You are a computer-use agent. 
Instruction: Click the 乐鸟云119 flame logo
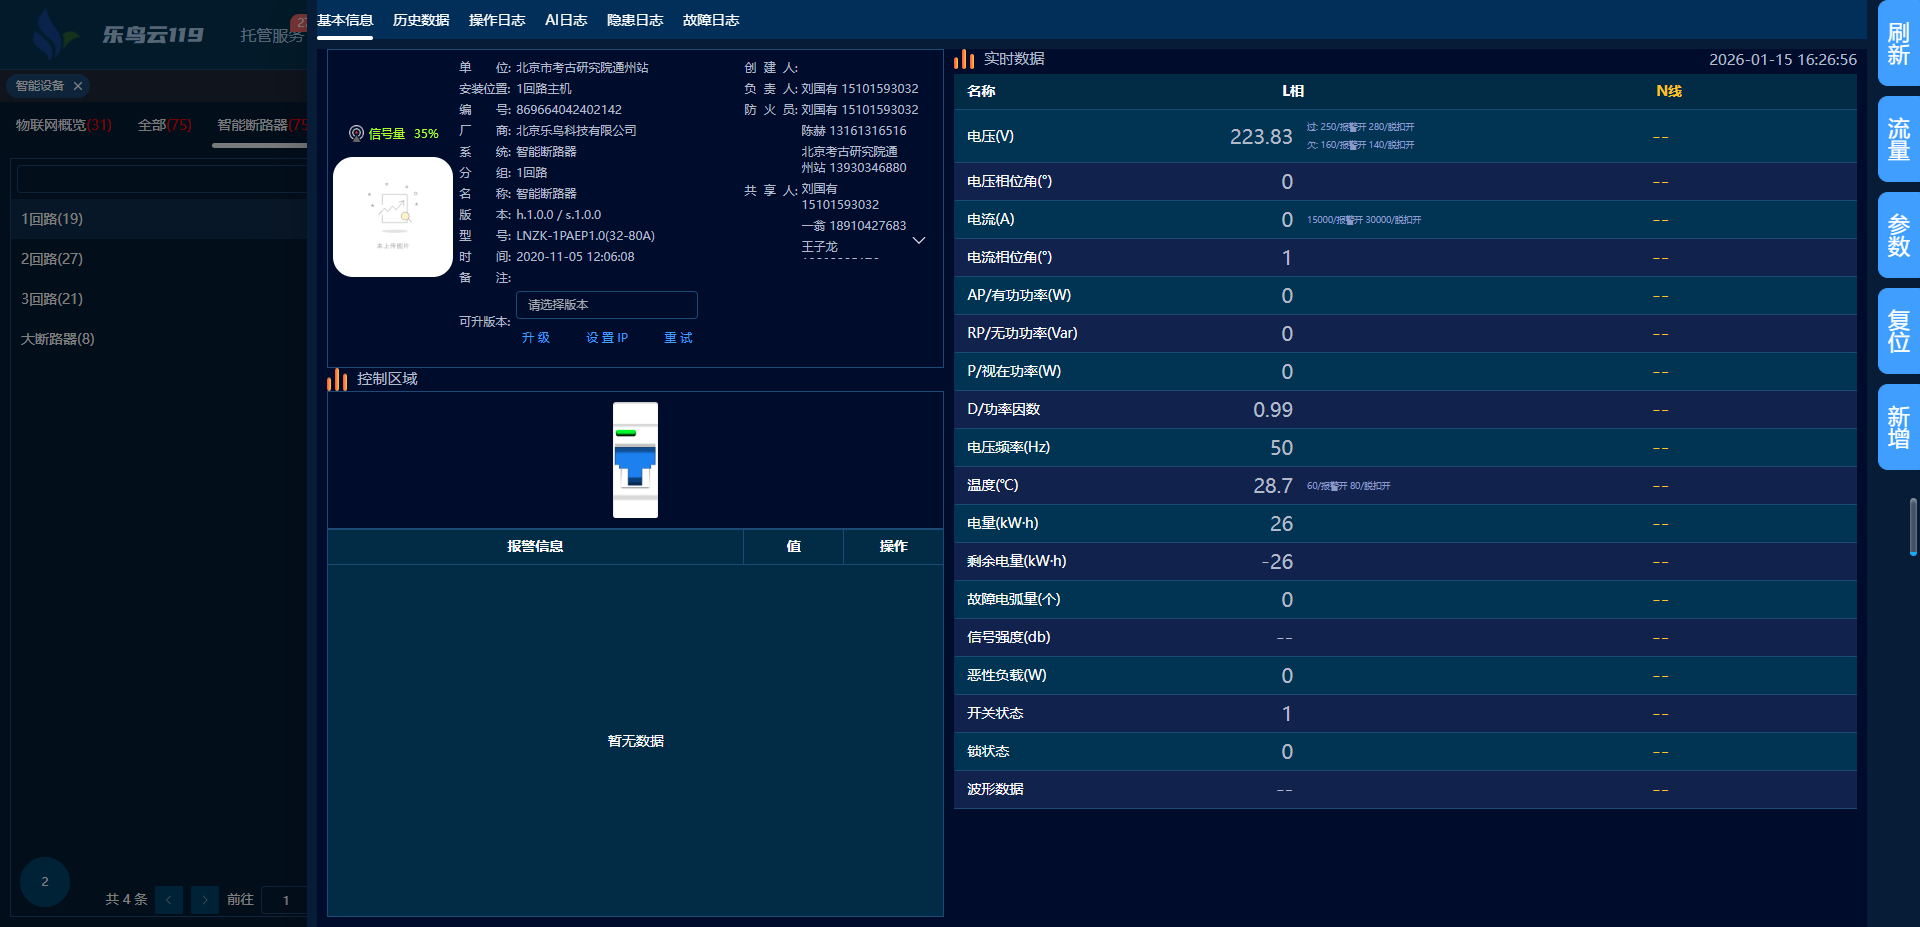click(50, 35)
